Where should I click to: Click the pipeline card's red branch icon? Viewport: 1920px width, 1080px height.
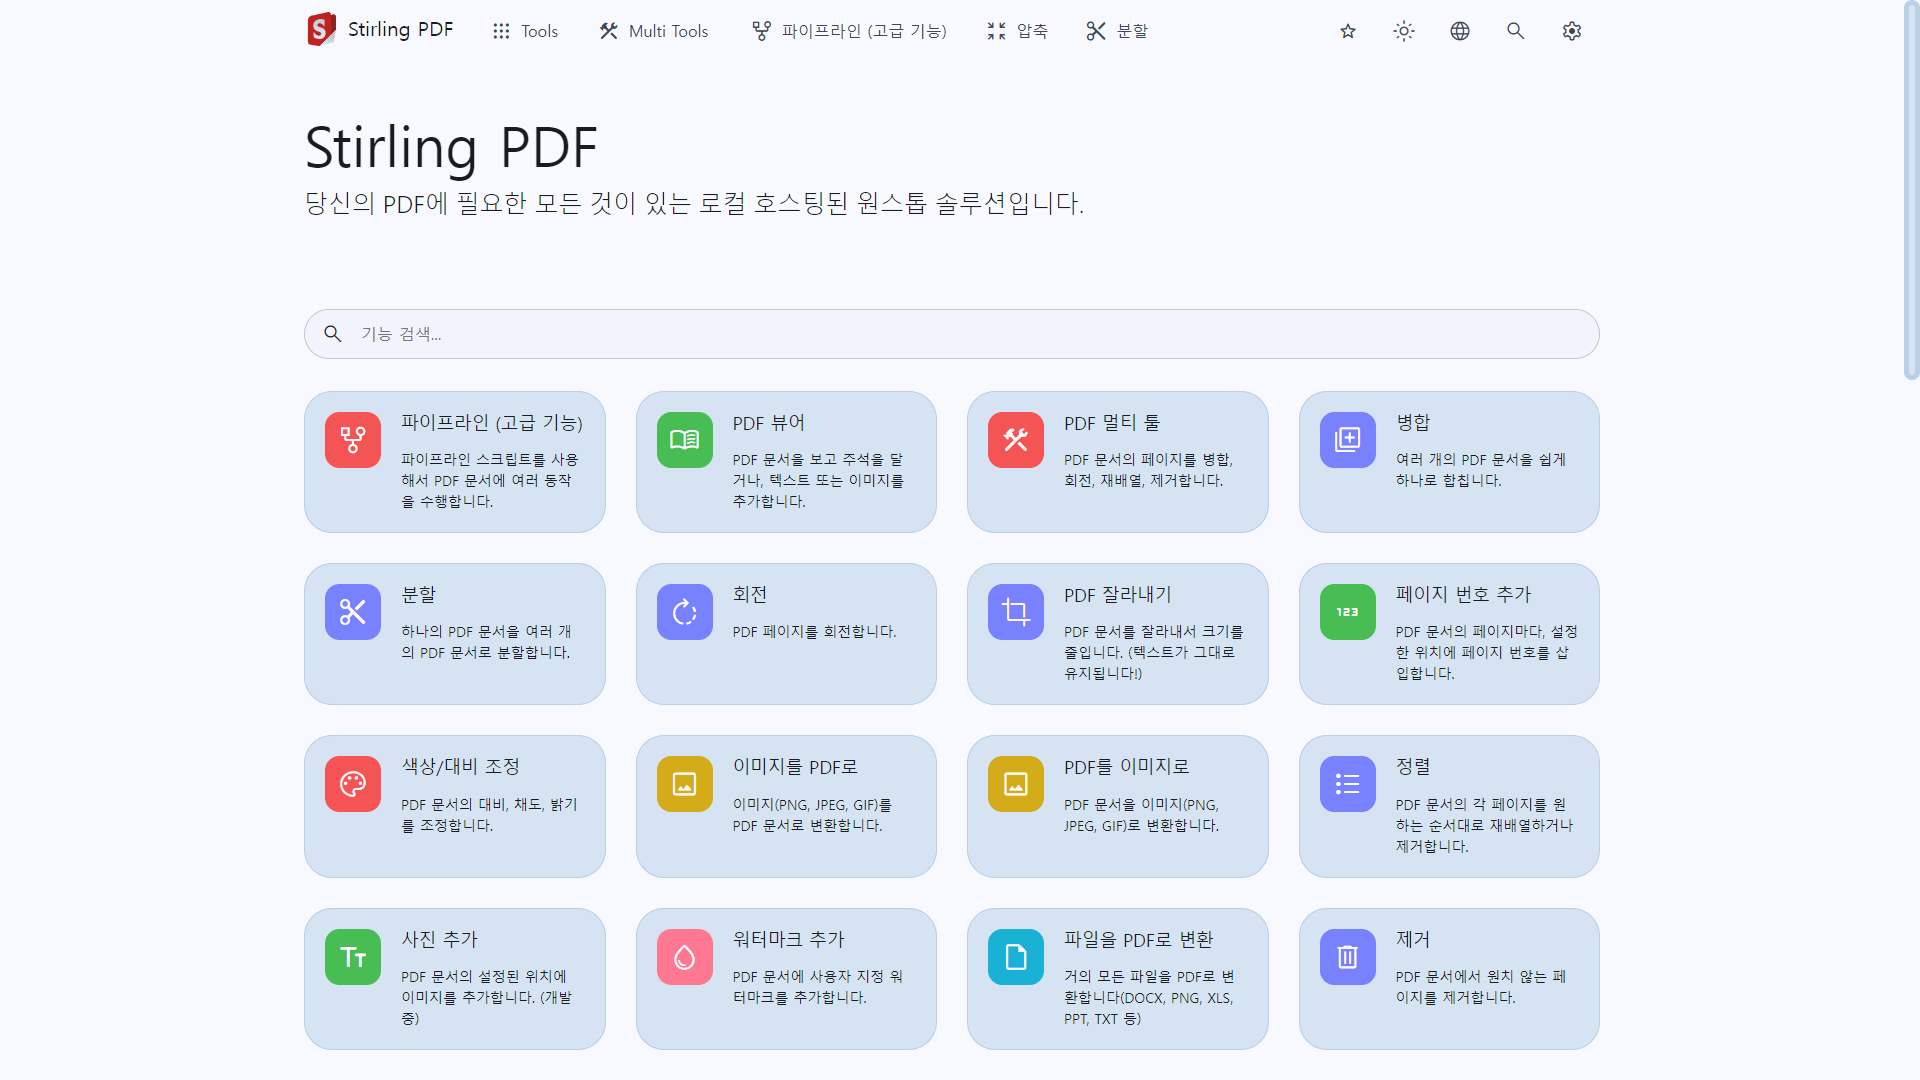coord(353,440)
